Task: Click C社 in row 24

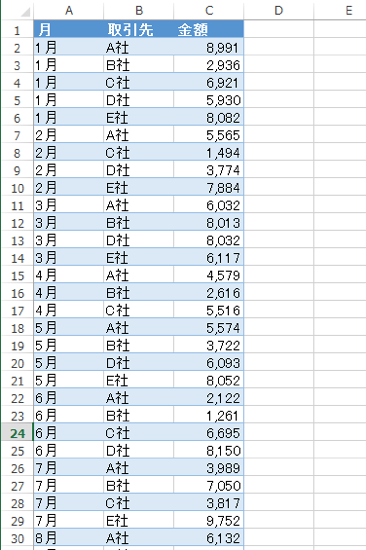Action: coord(139,433)
